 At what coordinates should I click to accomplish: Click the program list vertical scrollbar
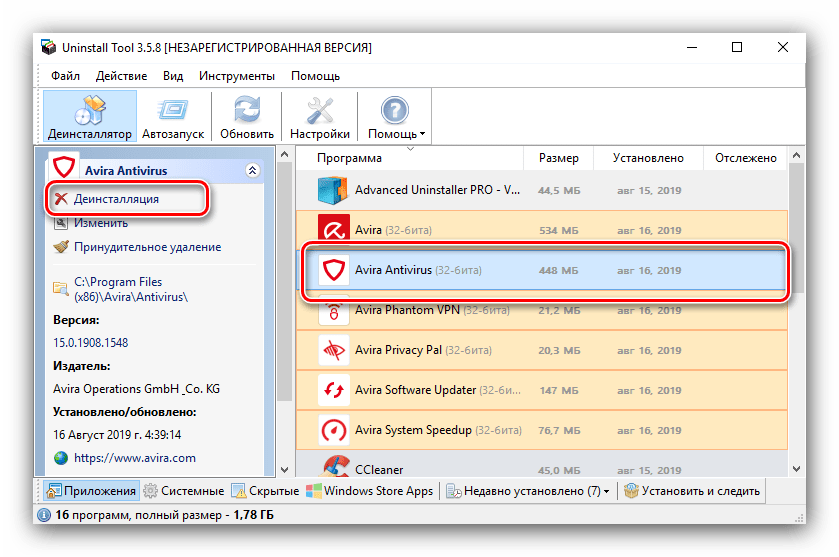click(x=795, y=300)
